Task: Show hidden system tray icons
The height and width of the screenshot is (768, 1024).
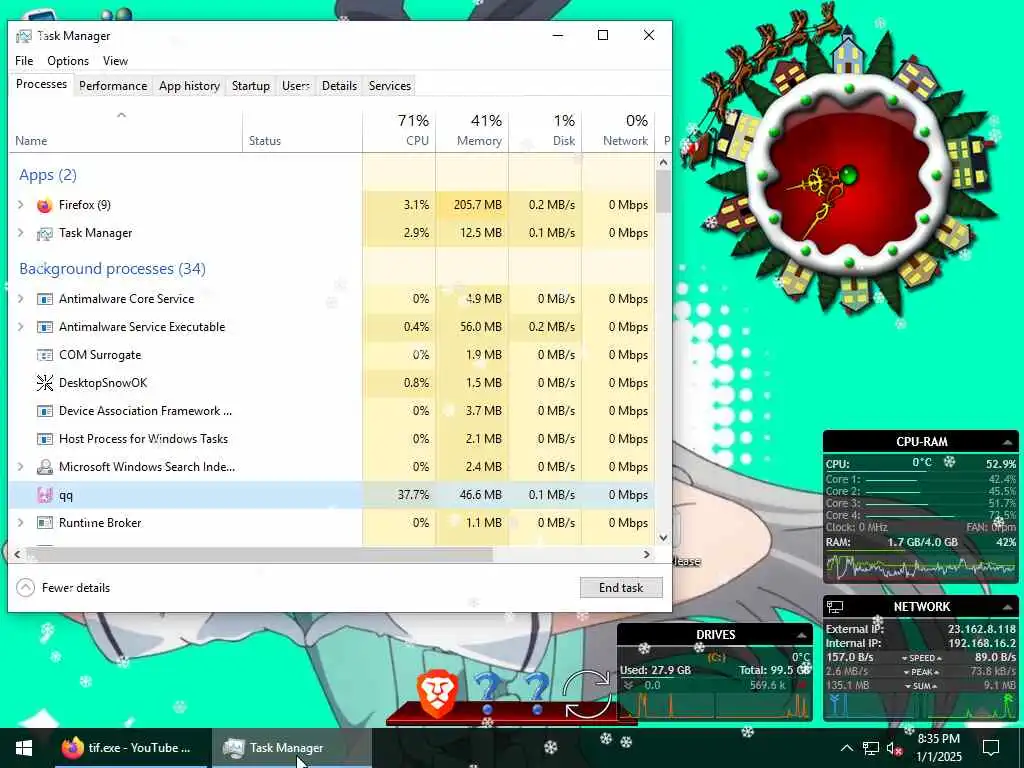Action: (846, 748)
